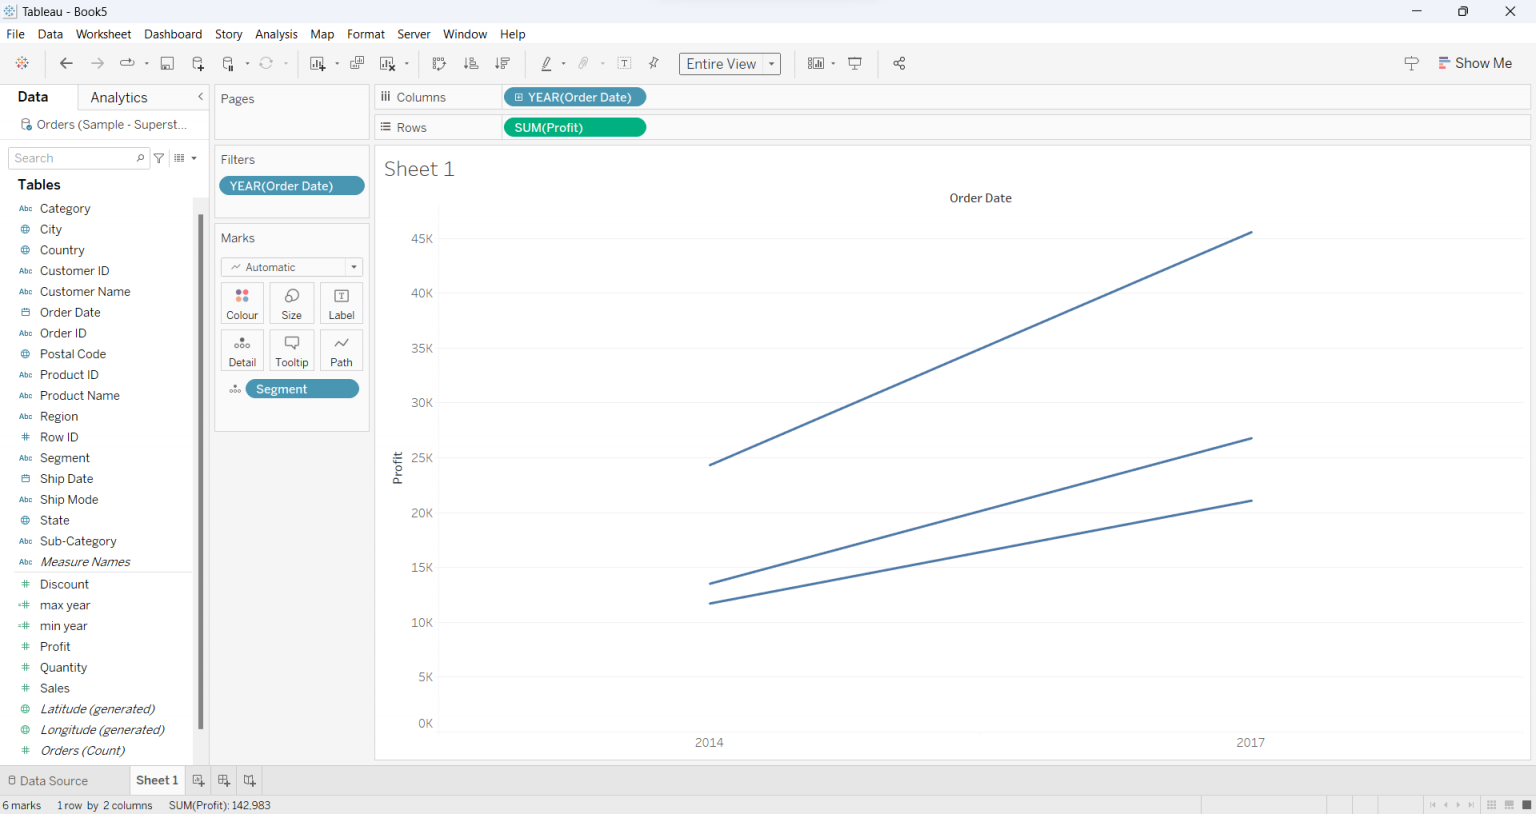Open the Share Workbook icon
This screenshot has height=814, width=1536.
click(899, 63)
